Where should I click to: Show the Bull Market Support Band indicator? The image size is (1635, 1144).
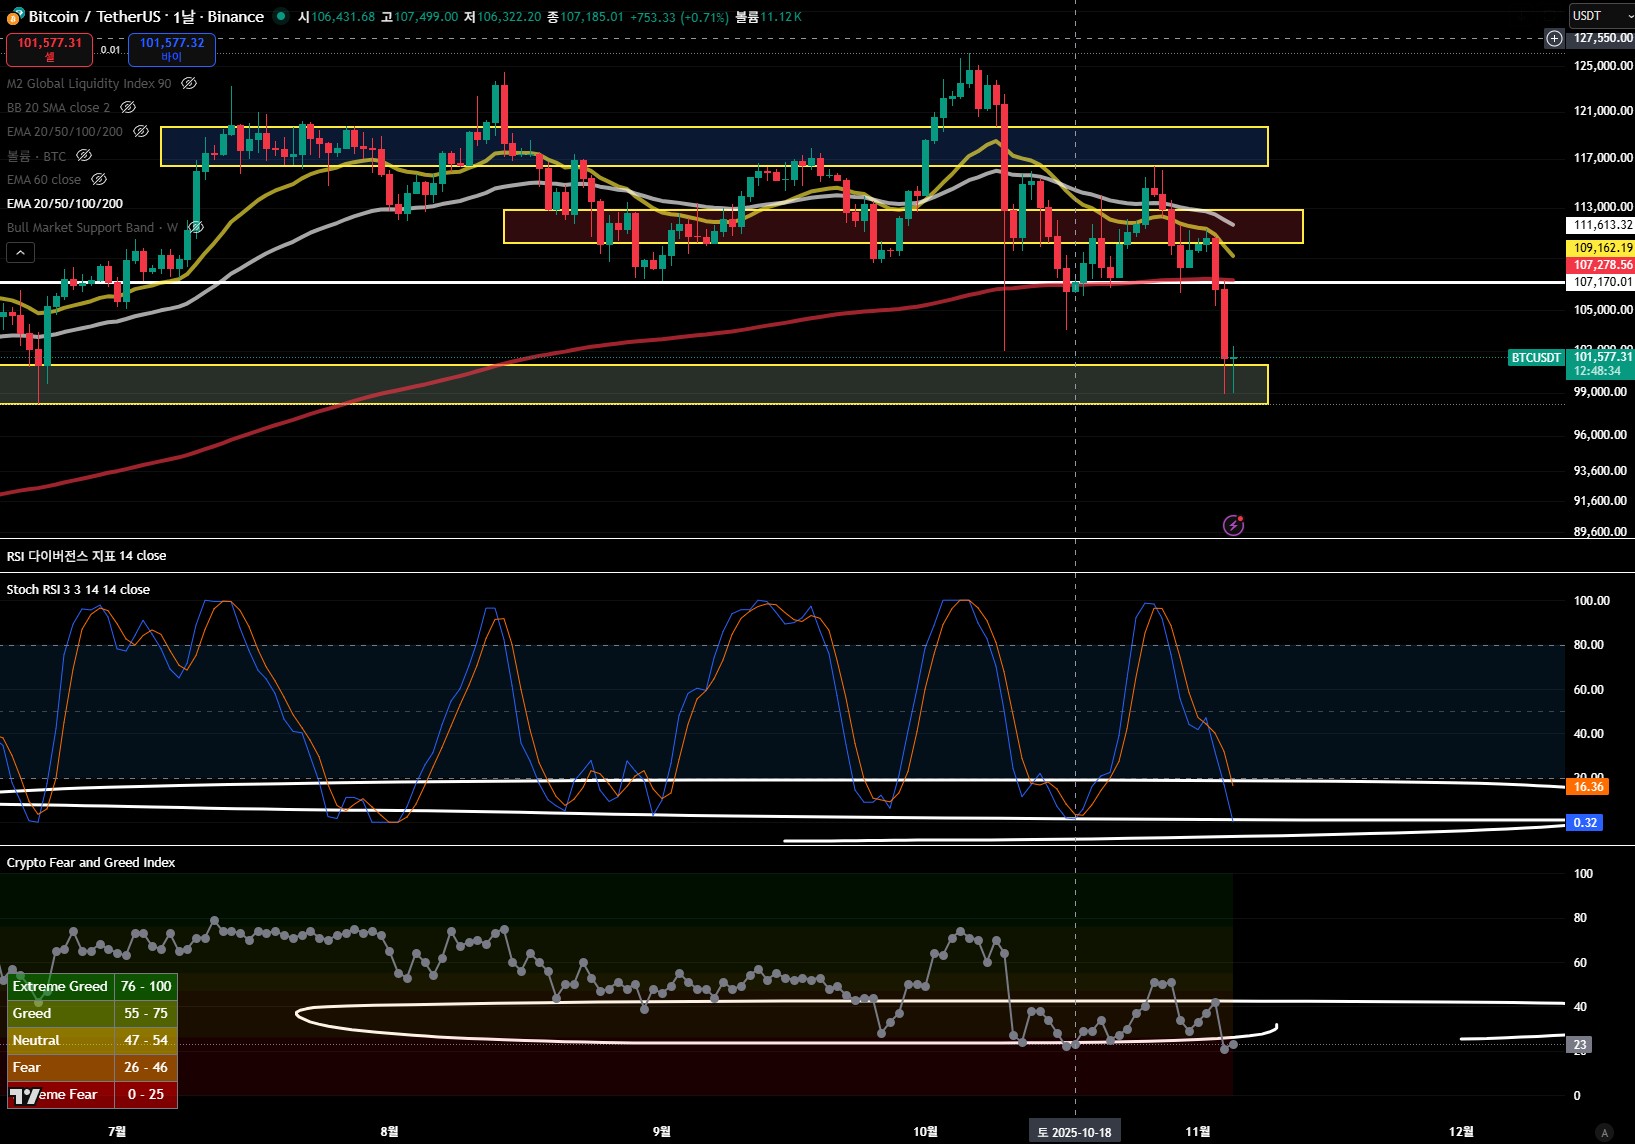tap(195, 228)
